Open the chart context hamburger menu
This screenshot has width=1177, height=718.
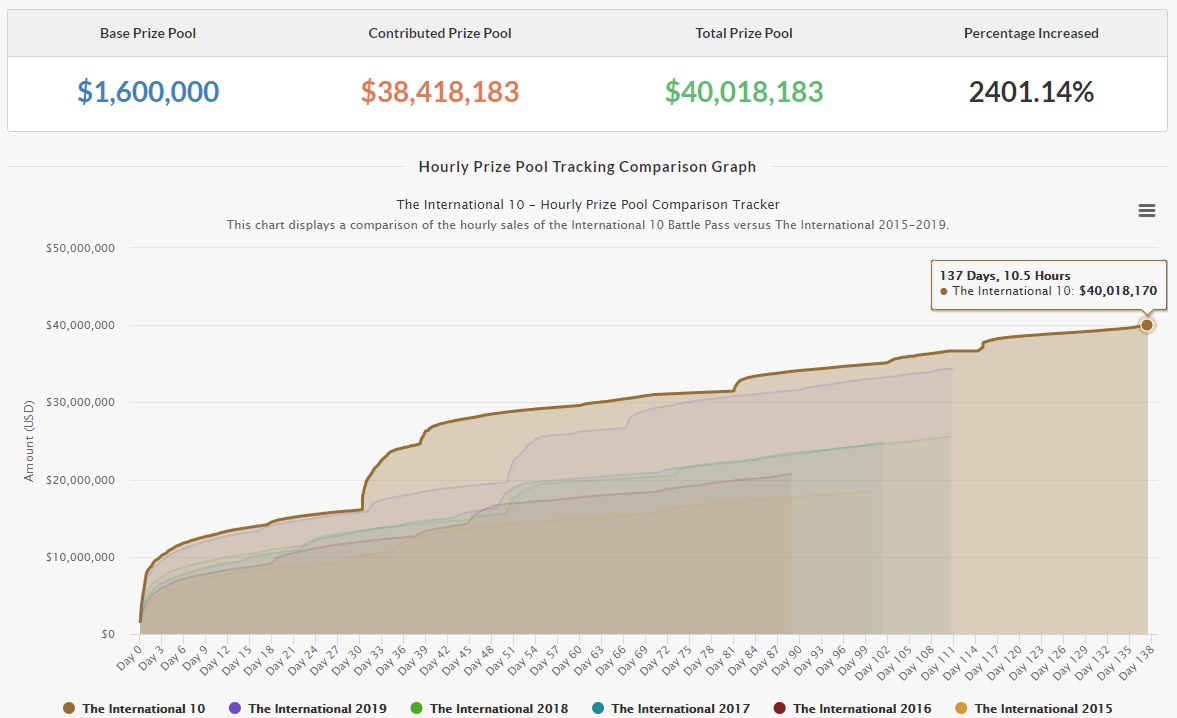1146,211
